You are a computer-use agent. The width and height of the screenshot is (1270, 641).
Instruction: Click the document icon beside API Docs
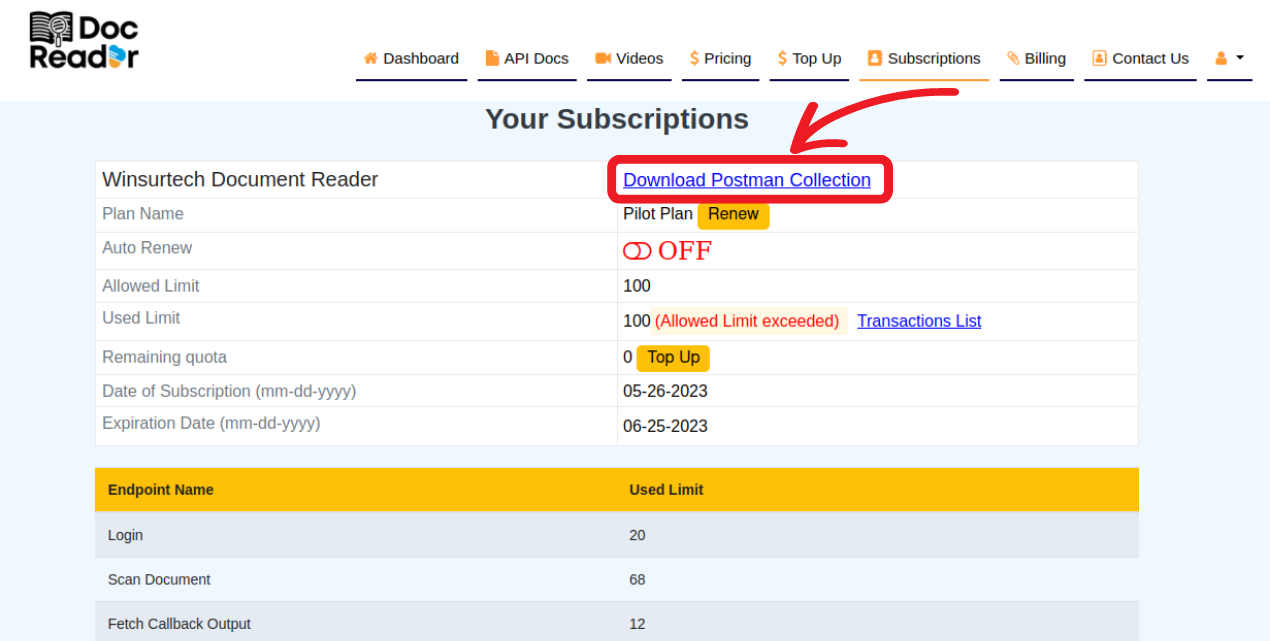click(492, 58)
